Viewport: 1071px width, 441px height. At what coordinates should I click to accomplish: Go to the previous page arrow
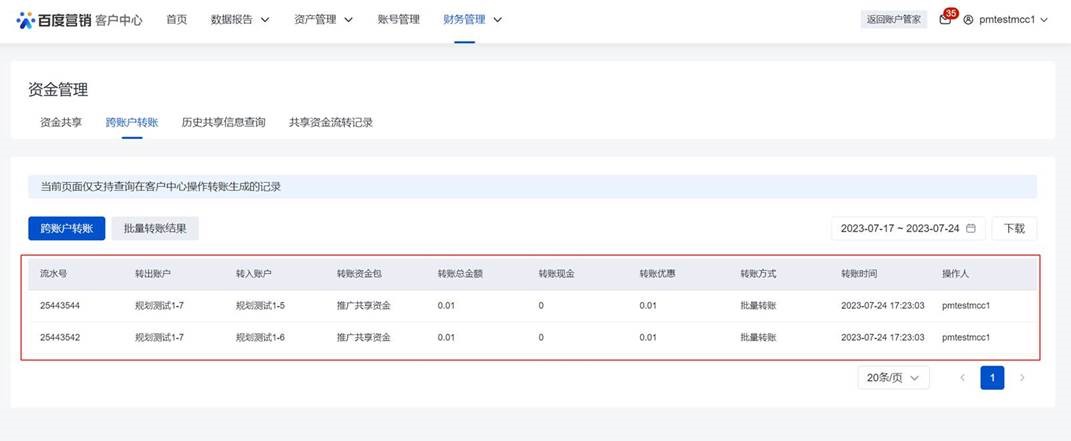coord(962,378)
